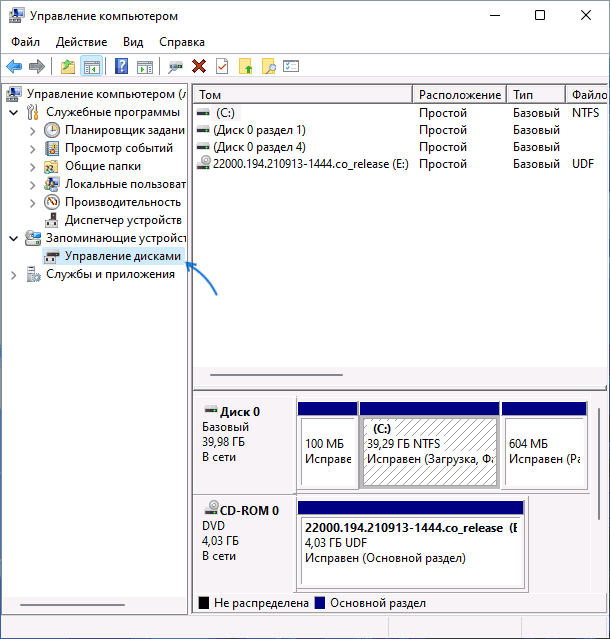610x639 pixels.
Task: Select root Управление компьютером tree node
Action: [106, 94]
